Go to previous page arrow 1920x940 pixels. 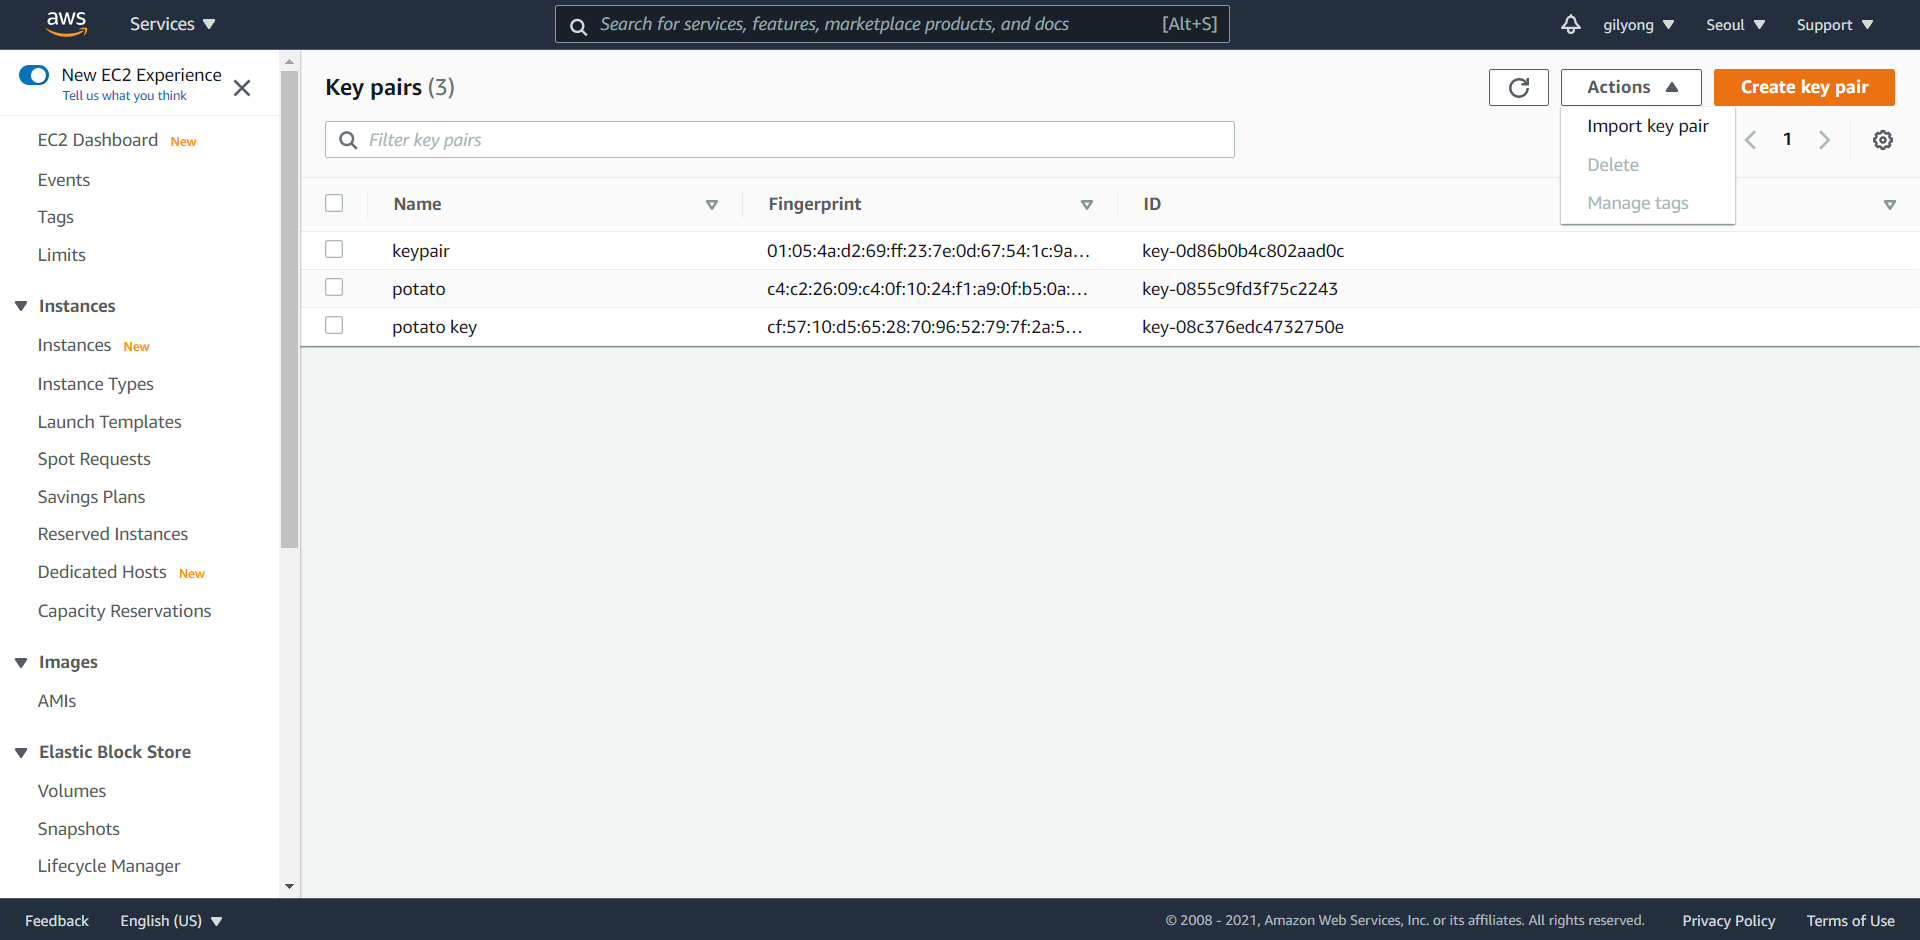click(1751, 140)
